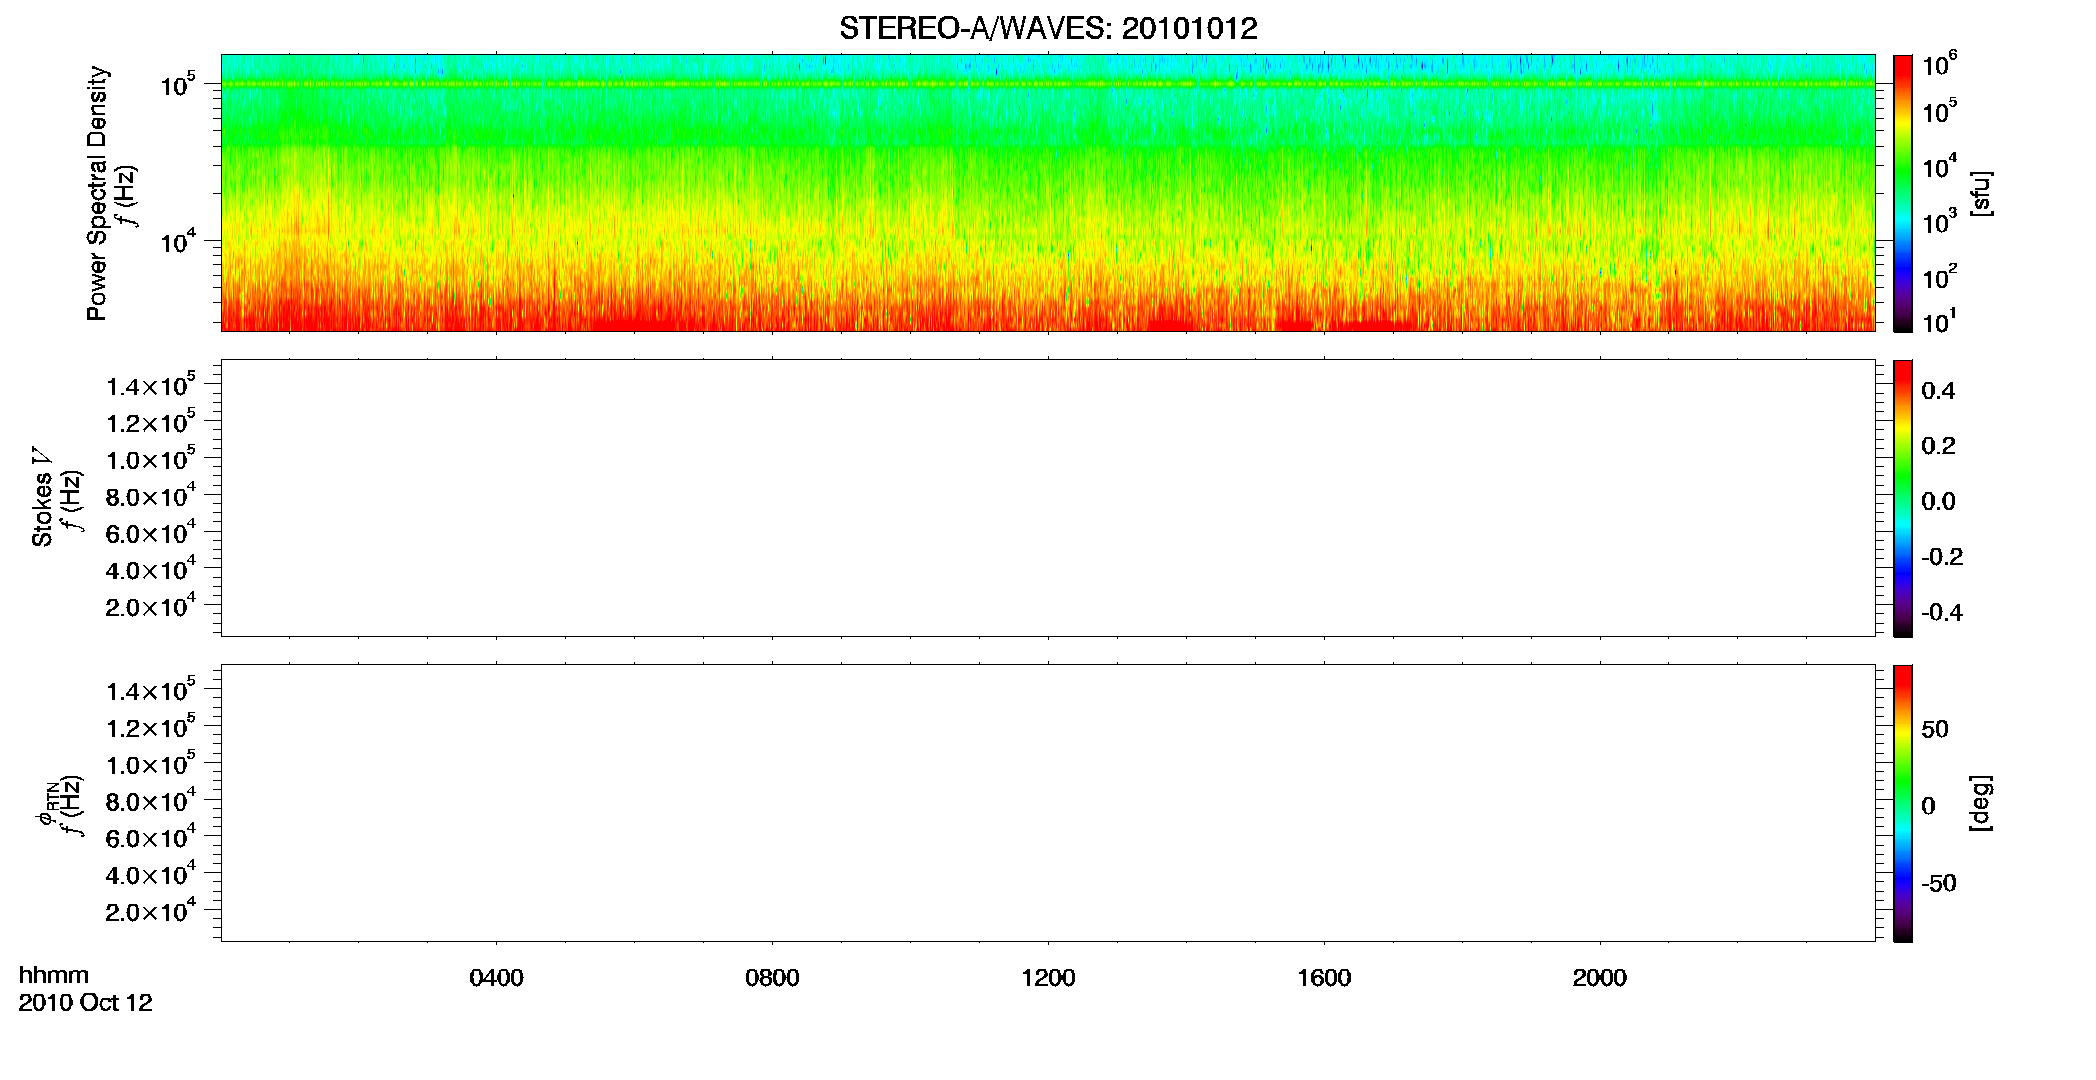Click the empty Stokes V plot panel
Viewport: 2096px width, 1080px height.
(x=1048, y=498)
